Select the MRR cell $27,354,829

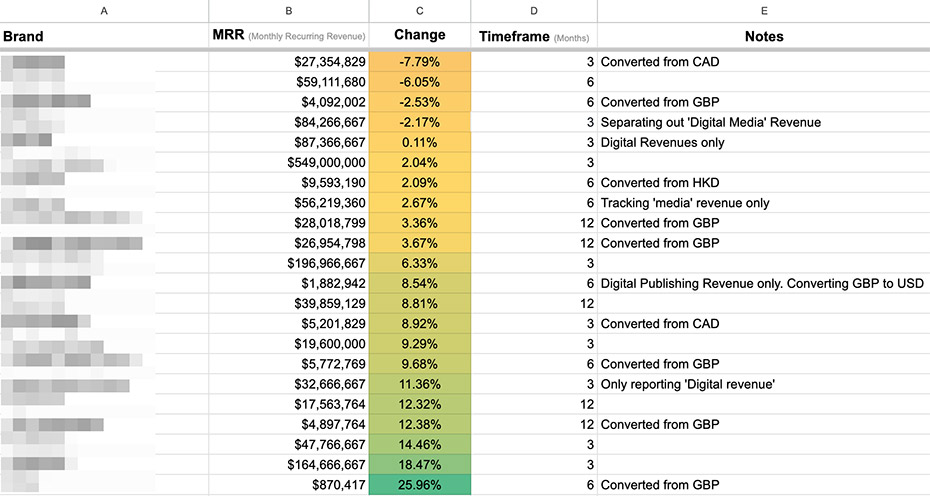click(289, 62)
